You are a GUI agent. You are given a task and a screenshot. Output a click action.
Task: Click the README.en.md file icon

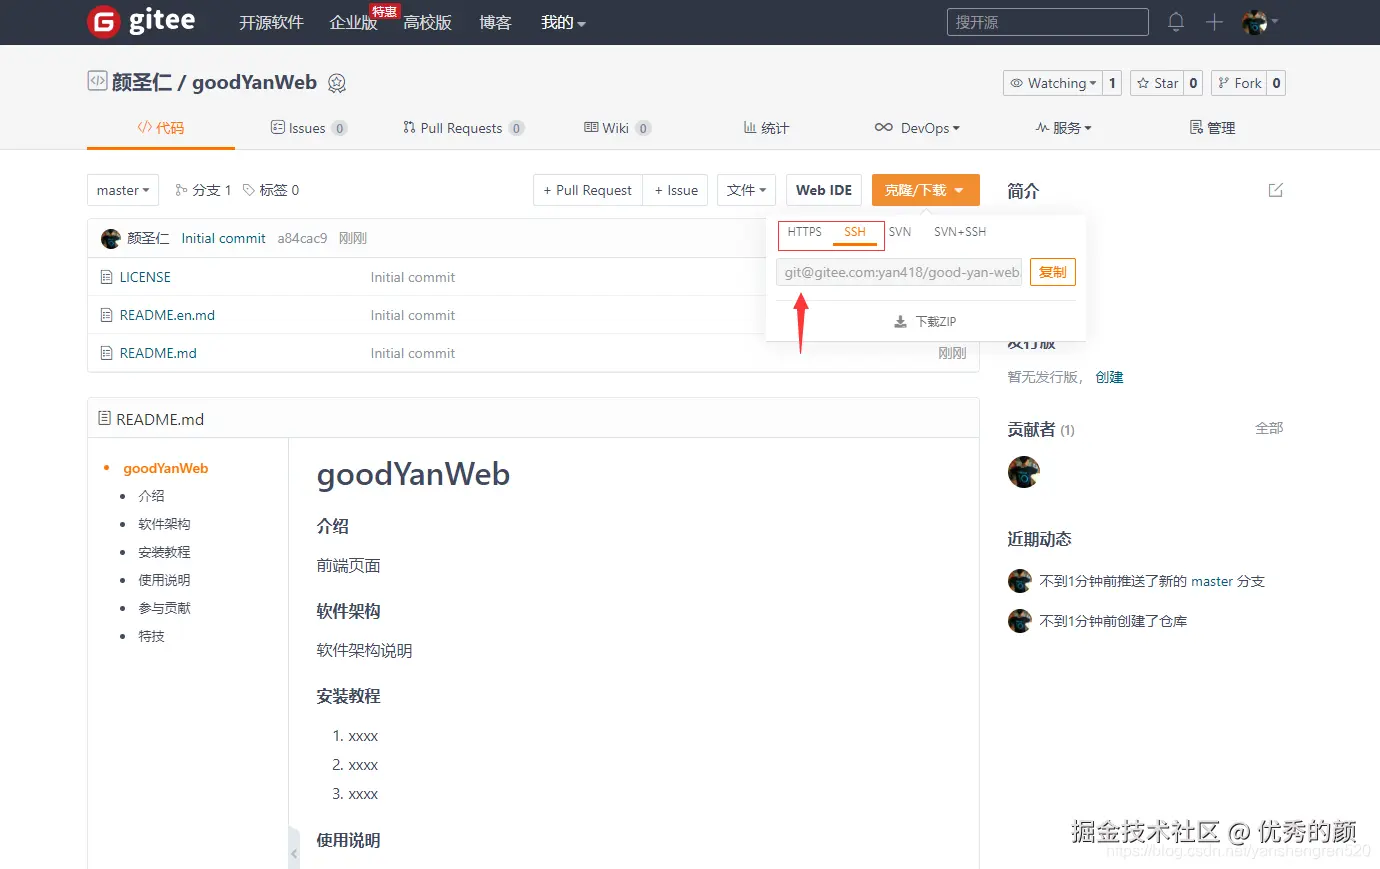(x=106, y=315)
